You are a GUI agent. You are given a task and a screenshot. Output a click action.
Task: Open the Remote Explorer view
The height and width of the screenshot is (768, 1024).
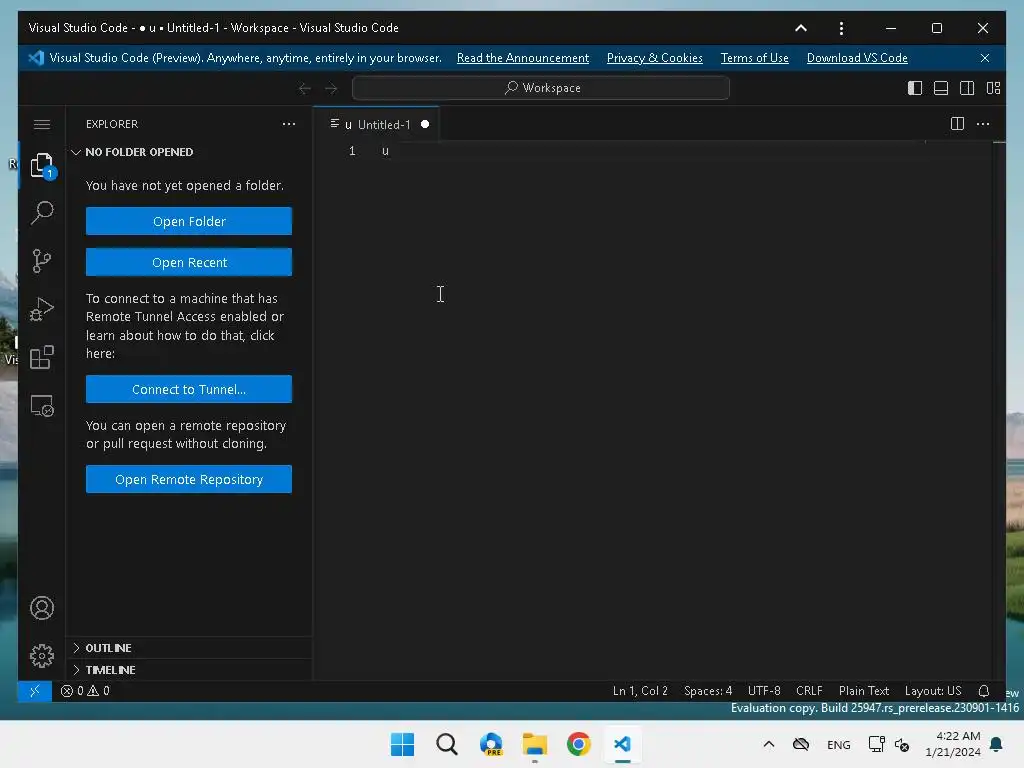pyautogui.click(x=42, y=406)
